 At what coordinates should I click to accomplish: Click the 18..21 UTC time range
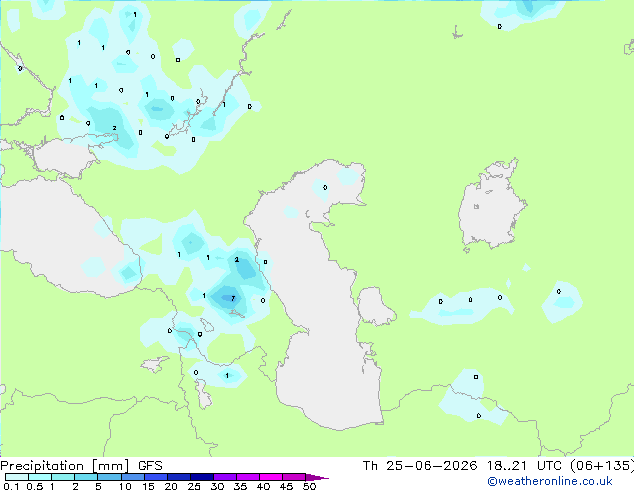524,466
